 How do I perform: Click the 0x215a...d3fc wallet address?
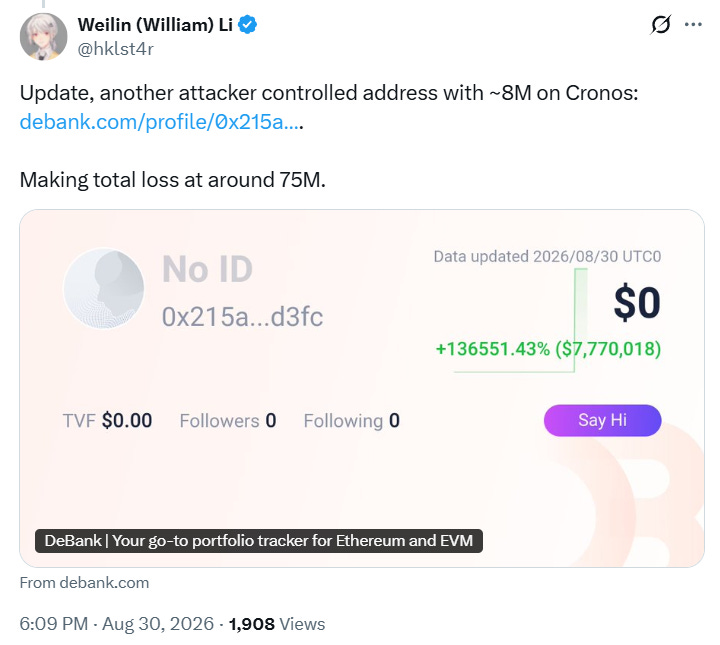point(242,317)
